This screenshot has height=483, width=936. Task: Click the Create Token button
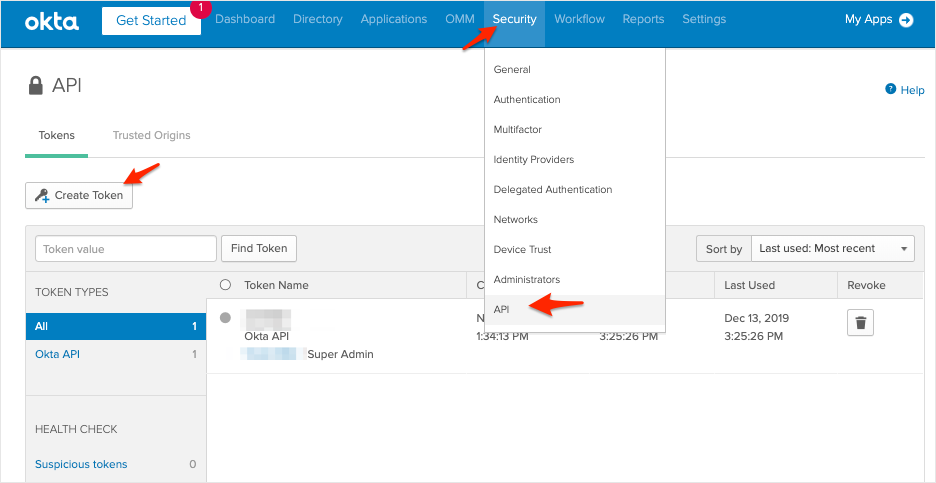tap(79, 196)
